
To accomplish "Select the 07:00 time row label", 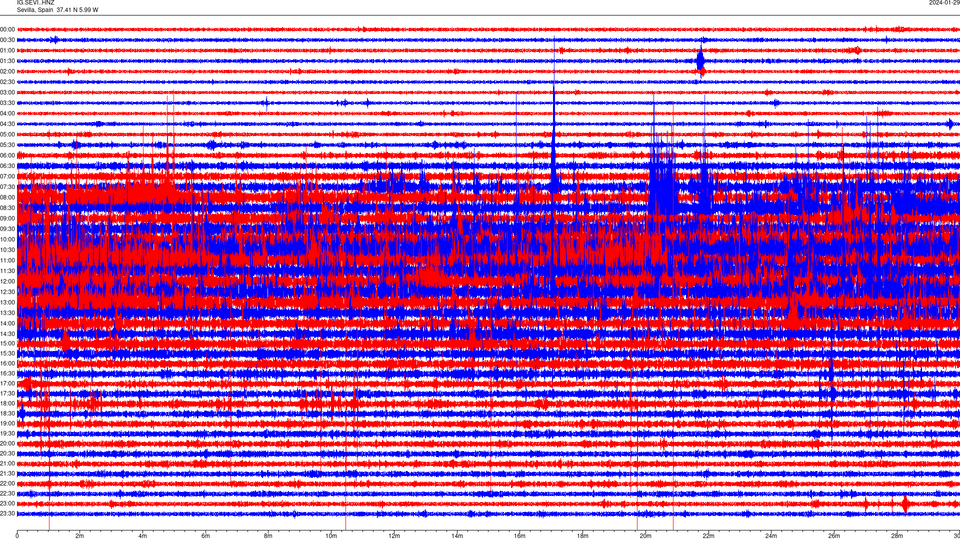I will (7, 176).
